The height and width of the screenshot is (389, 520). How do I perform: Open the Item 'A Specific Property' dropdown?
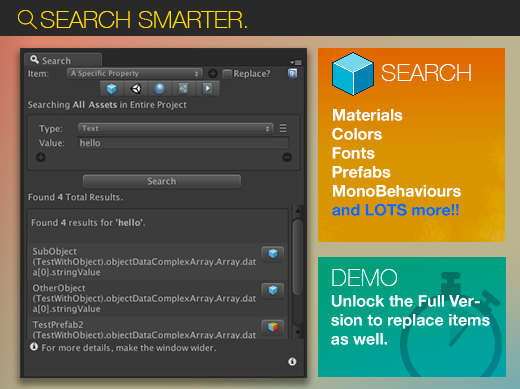point(135,73)
